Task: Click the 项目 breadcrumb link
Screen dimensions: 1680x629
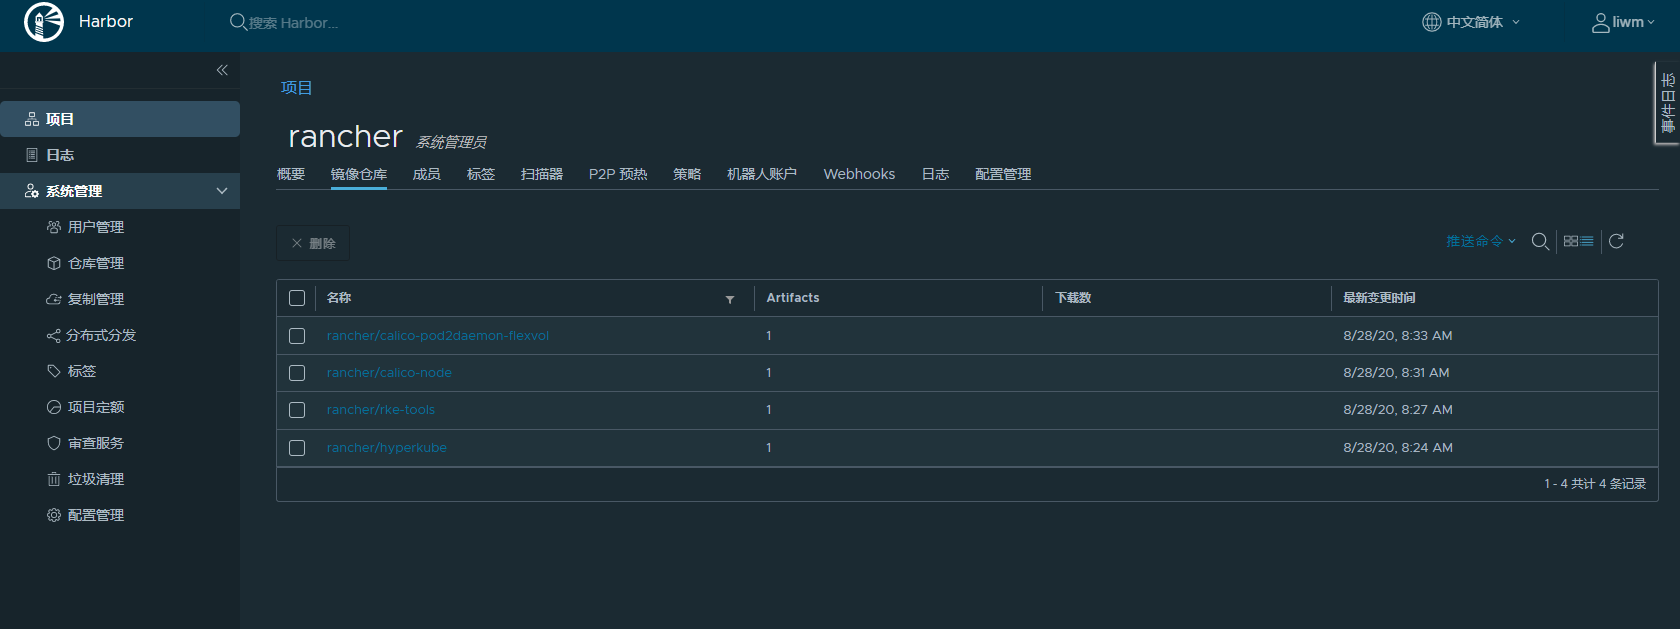Action: [x=297, y=88]
